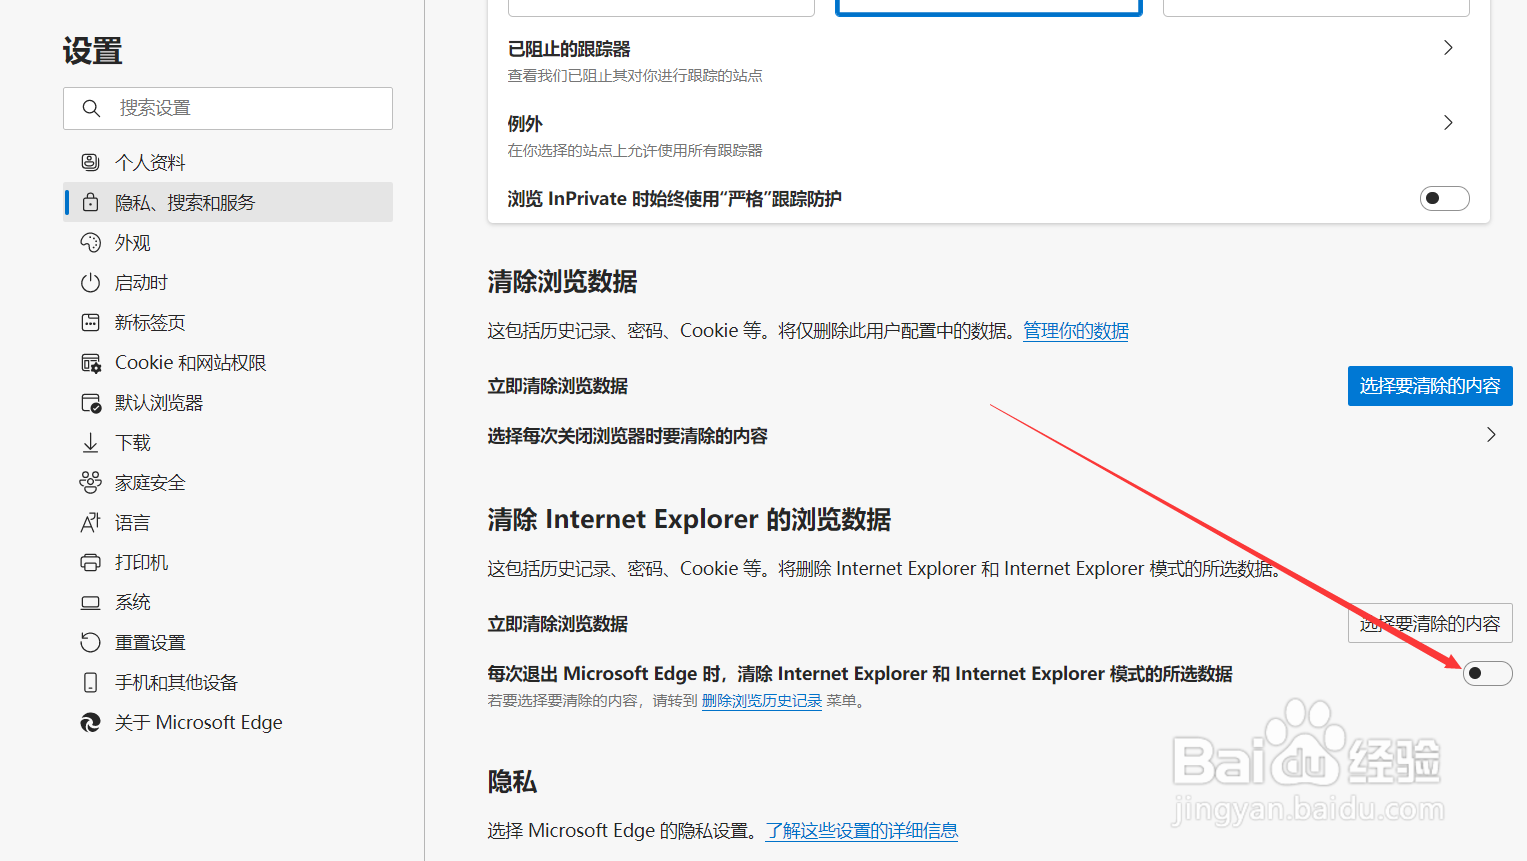Open 家庭安全 settings menu item

coord(228,482)
